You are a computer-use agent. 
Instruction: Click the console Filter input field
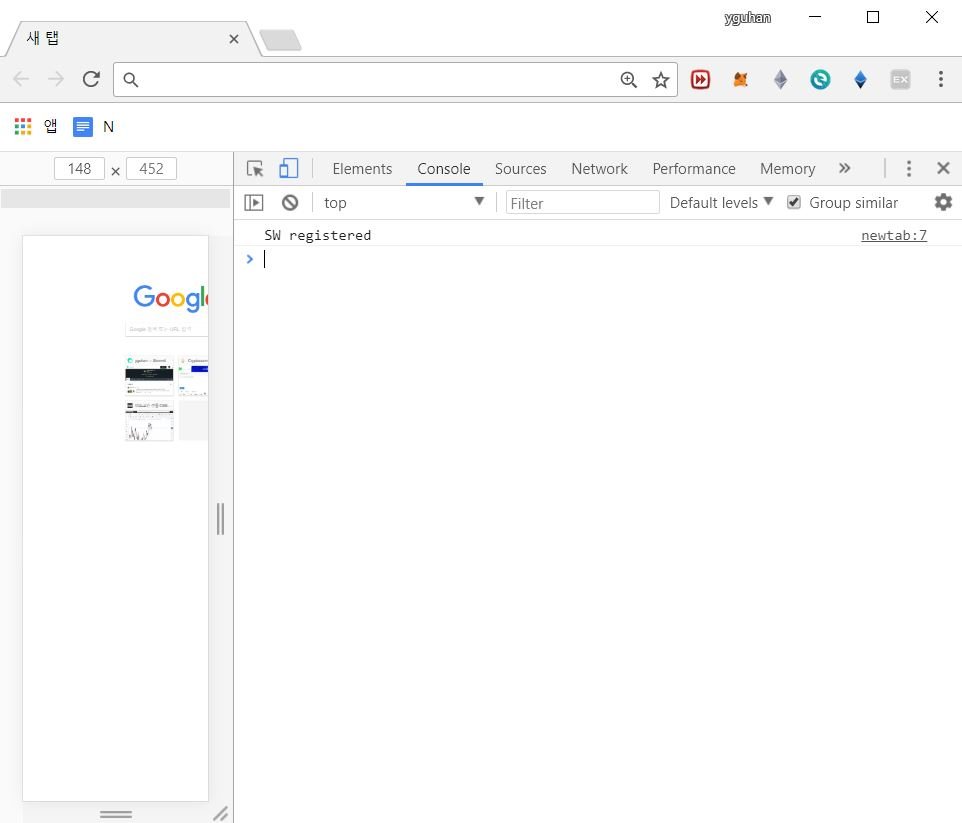(x=582, y=203)
